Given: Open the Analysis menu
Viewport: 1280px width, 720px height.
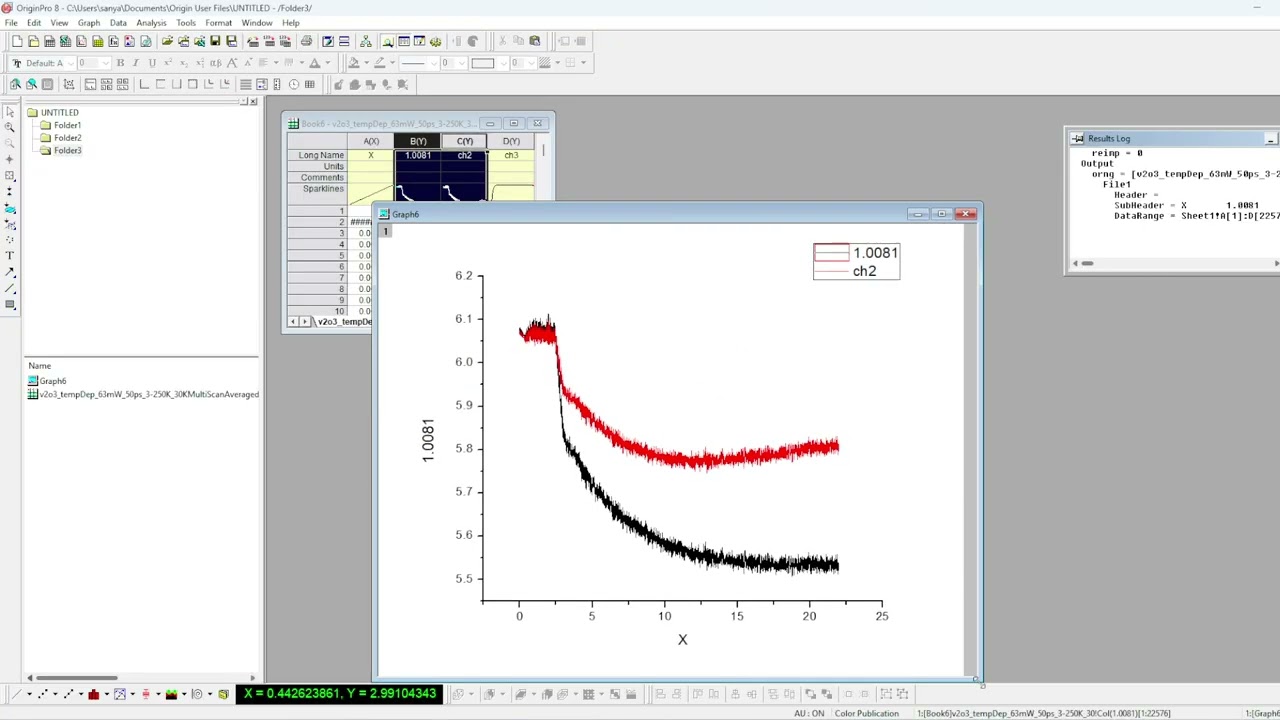Looking at the screenshot, I should point(151,23).
